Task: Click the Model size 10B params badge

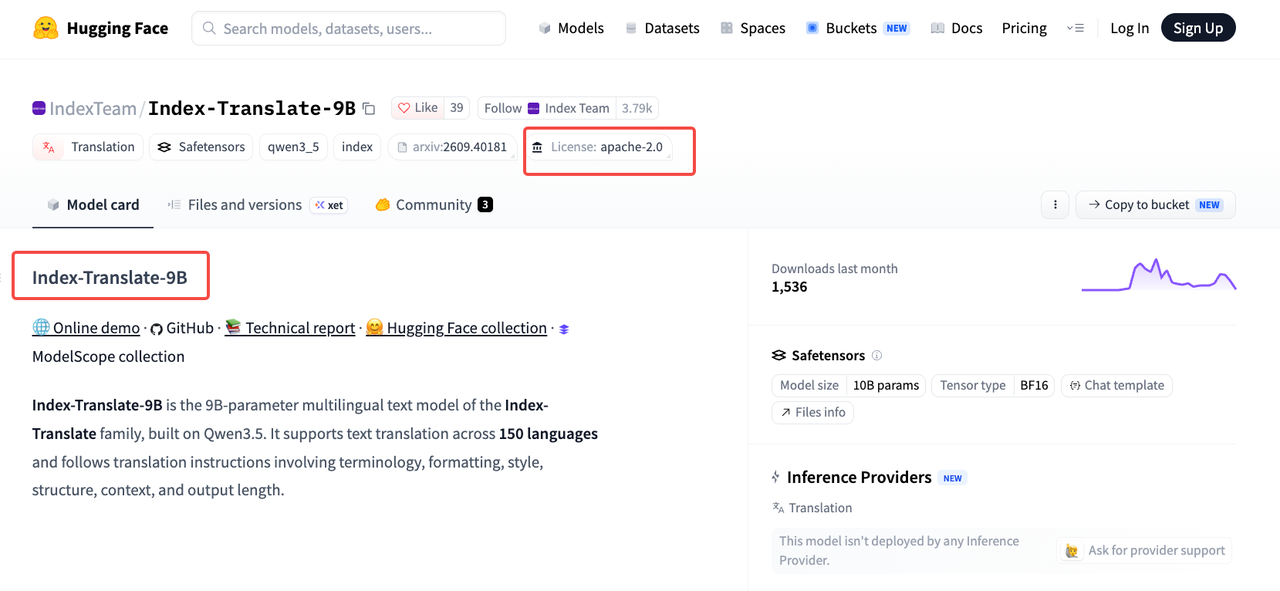Action: coord(848,385)
